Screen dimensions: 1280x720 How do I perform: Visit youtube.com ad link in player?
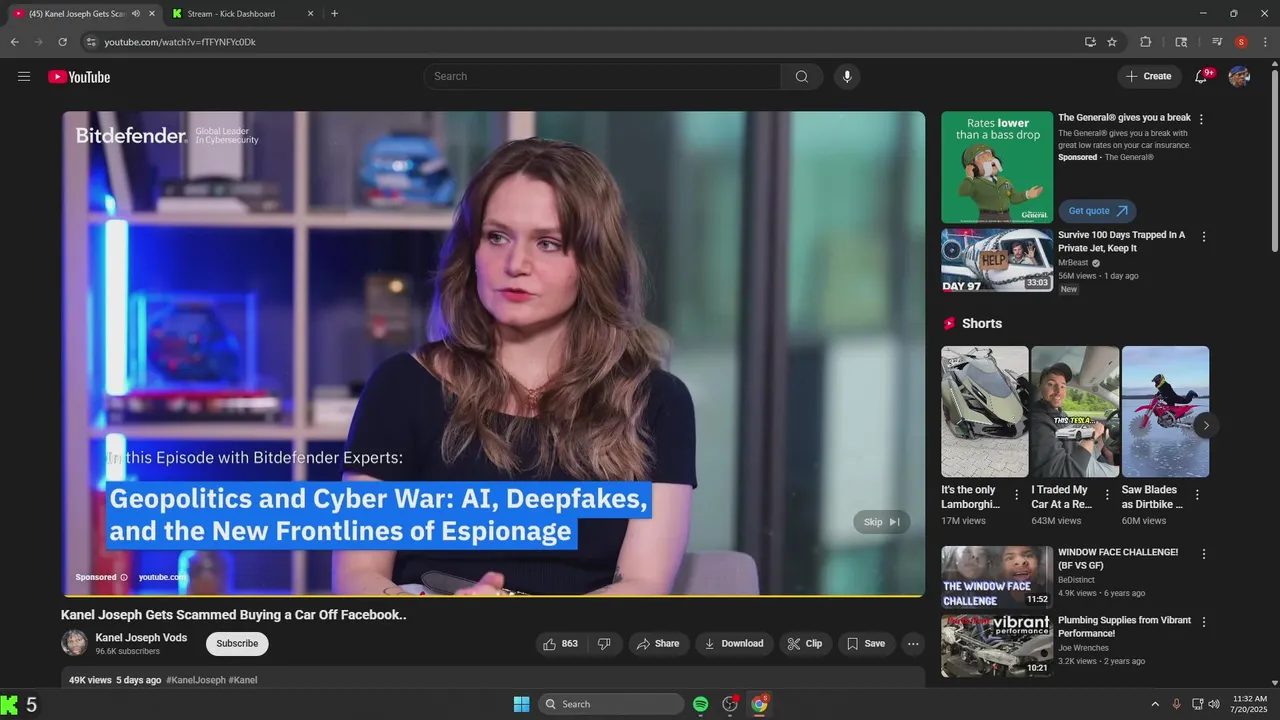(162, 577)
